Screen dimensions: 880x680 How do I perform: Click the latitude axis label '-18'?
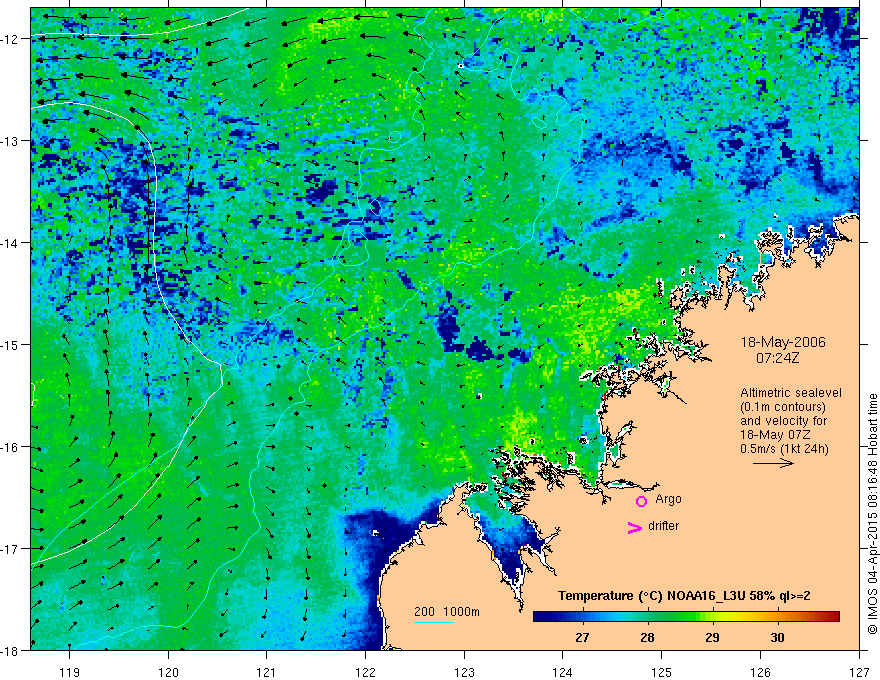pyautogui.click(x=11, y=651)
